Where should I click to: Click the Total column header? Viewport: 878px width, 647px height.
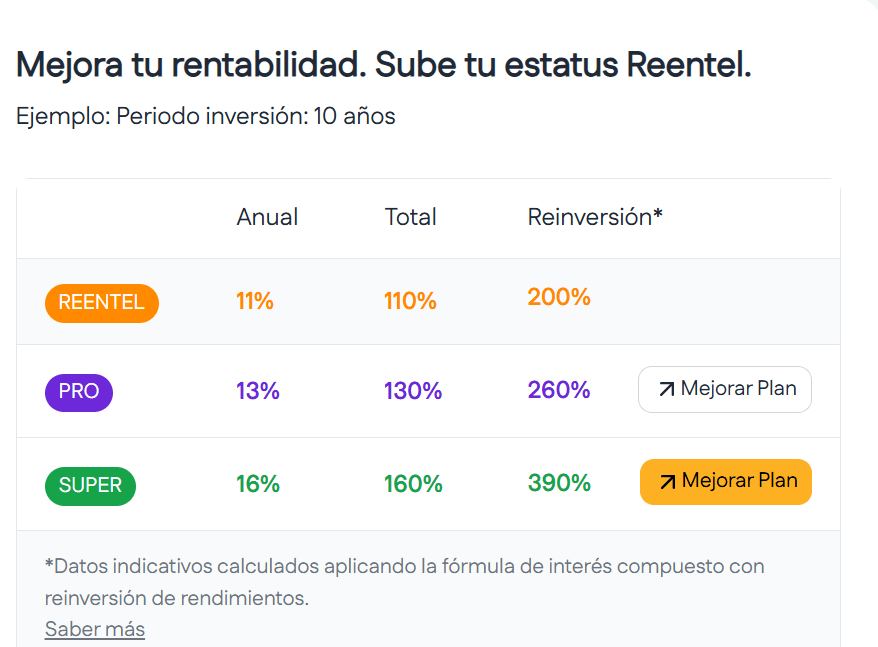tap(410, 217)
